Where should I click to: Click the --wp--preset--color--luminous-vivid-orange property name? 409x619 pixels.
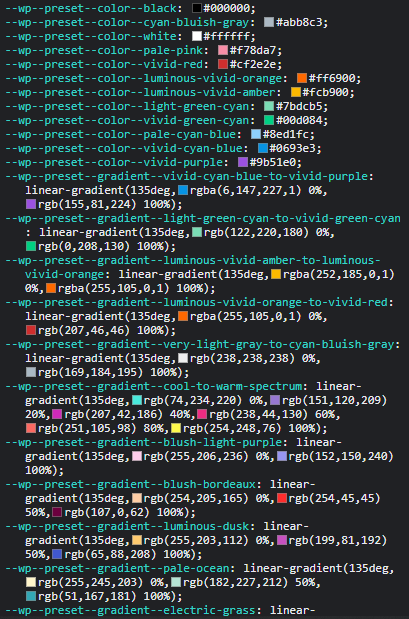(144, 78)
